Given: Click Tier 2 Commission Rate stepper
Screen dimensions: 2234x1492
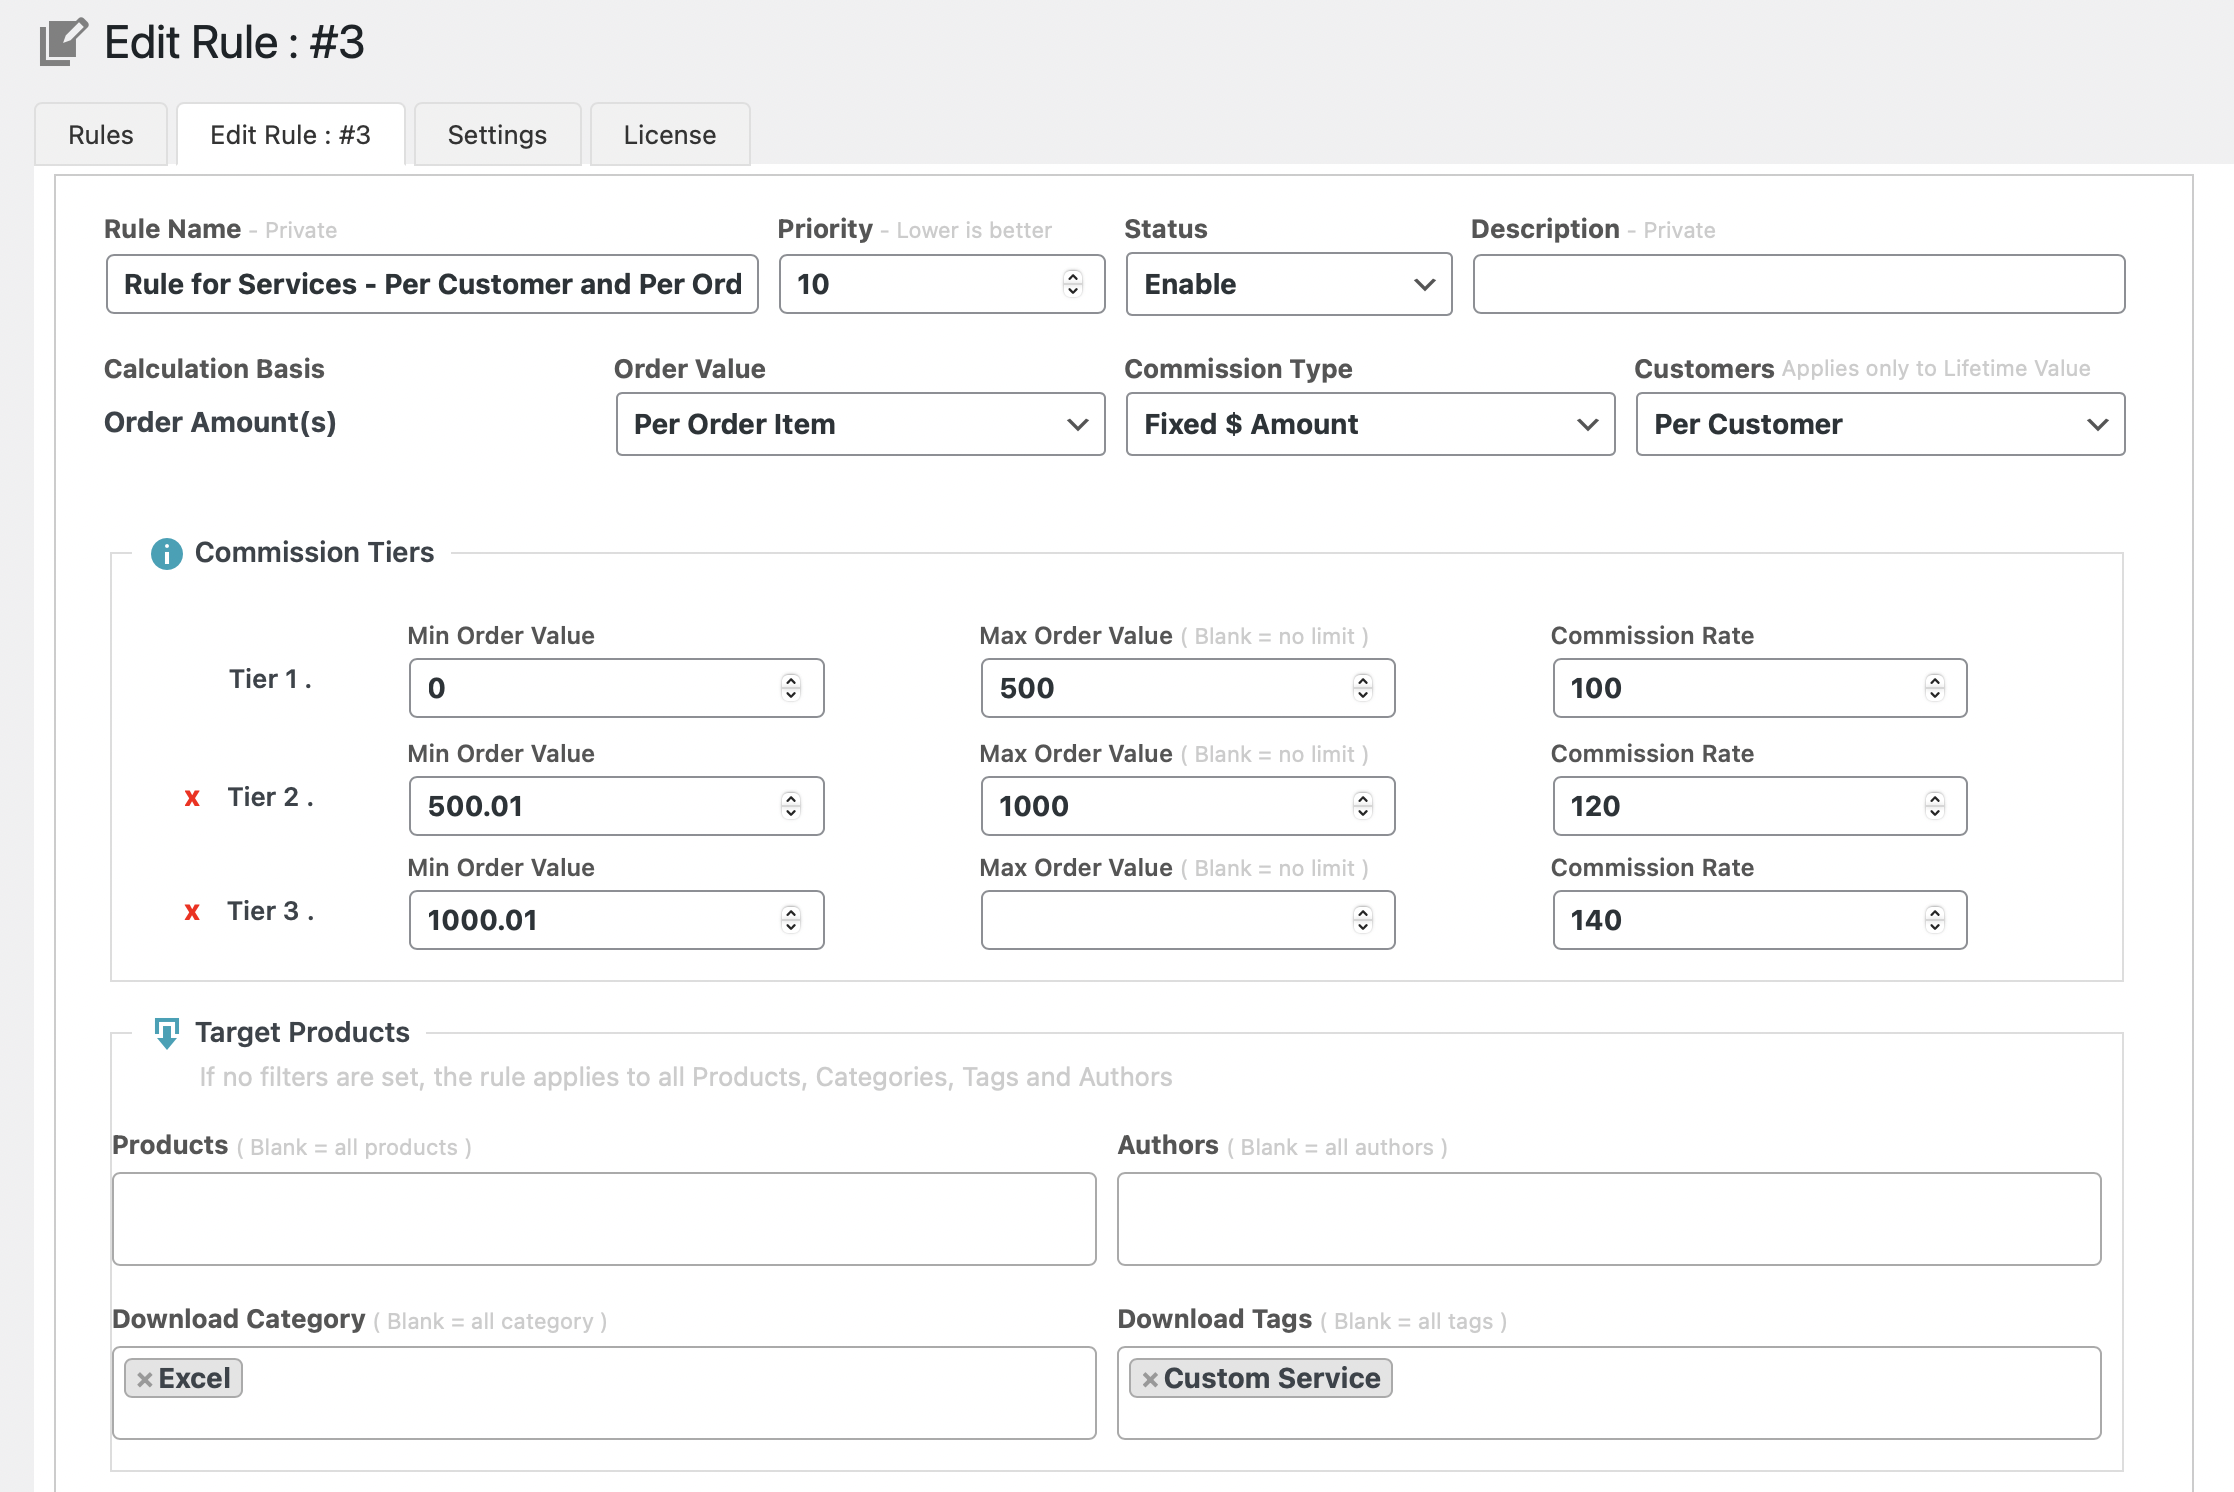Looking at the screenshot, I should coord(1935,806).
